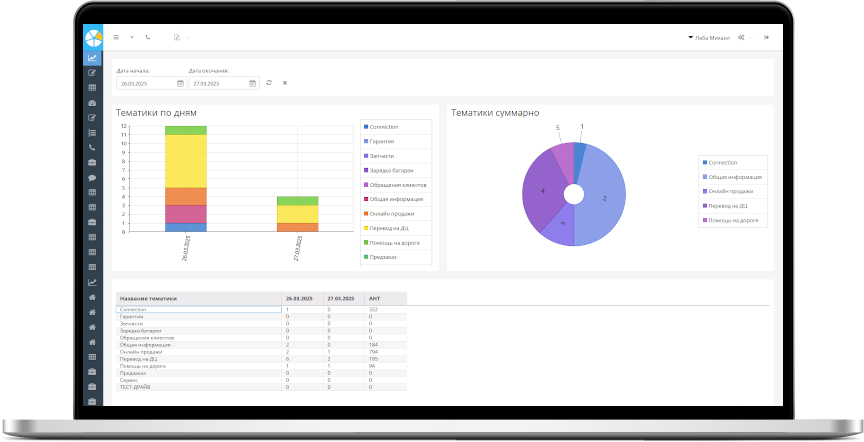The image size is (864, 442).
Task: Click the Дата окончания date input field
Action: 218,83
